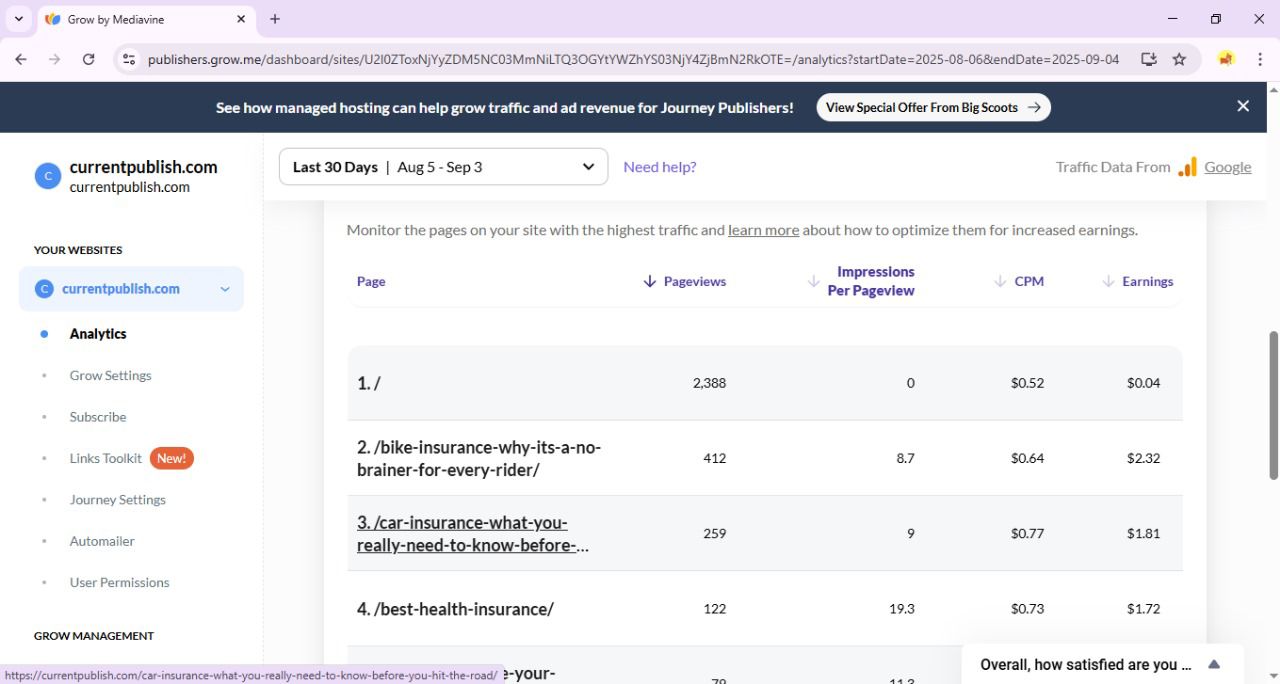This screenshot has width=1280, height=684.
Task: Click the page vertical scrollbar thumb
Action: [1273, 405]
